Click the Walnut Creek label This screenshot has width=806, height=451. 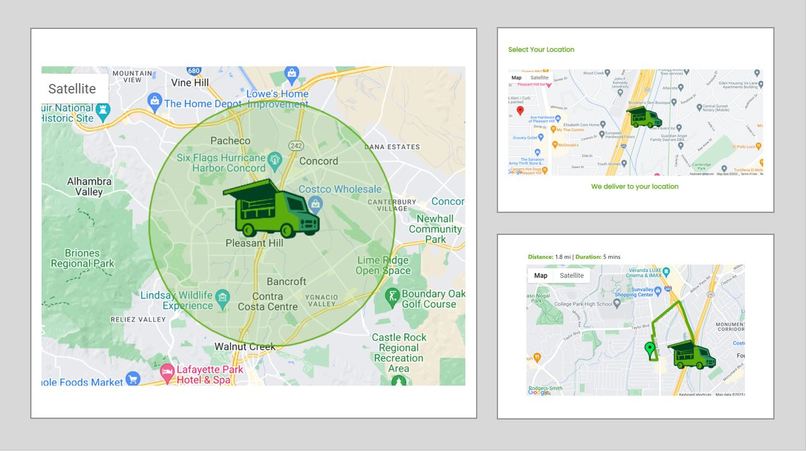pyautogui.click(x=245, y=347)
